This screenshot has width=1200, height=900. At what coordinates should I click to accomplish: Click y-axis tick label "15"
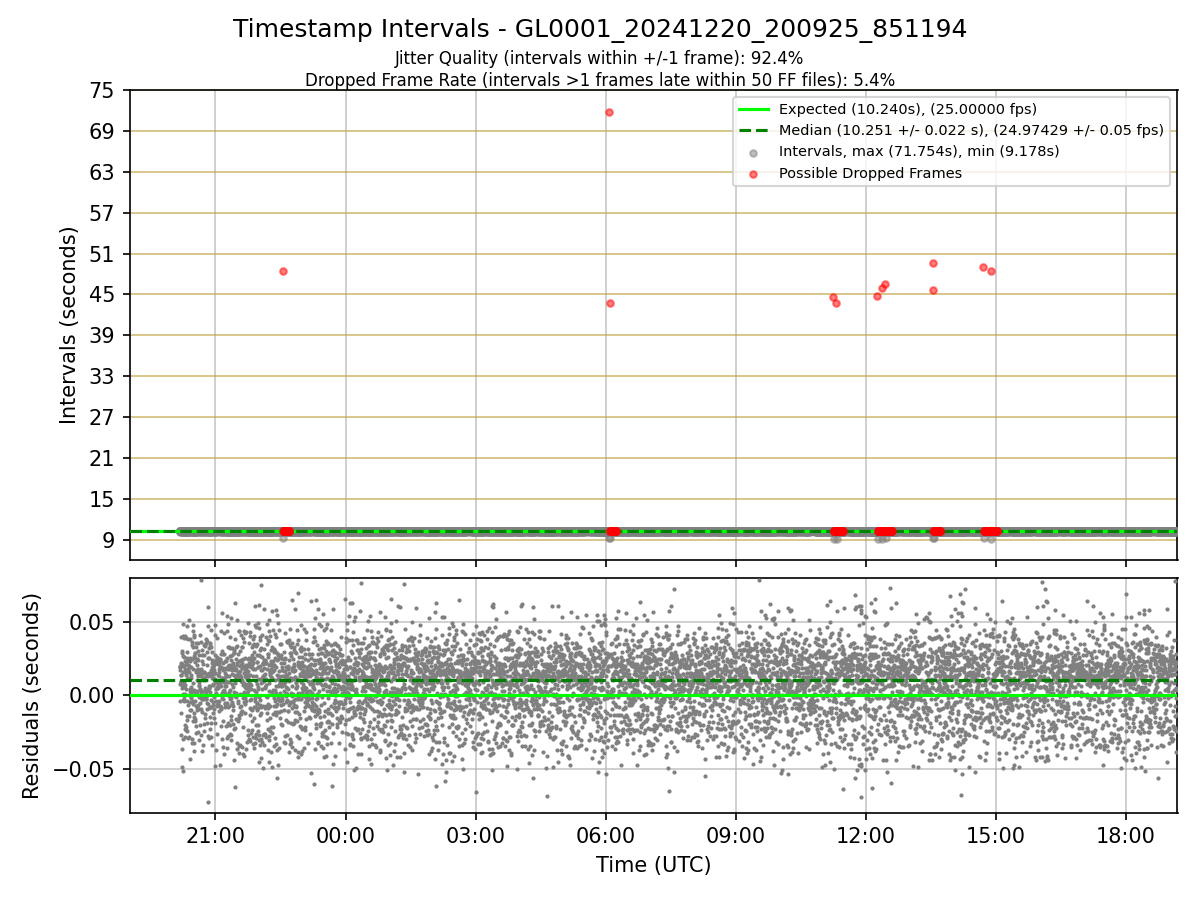click(x=102, y=499)
